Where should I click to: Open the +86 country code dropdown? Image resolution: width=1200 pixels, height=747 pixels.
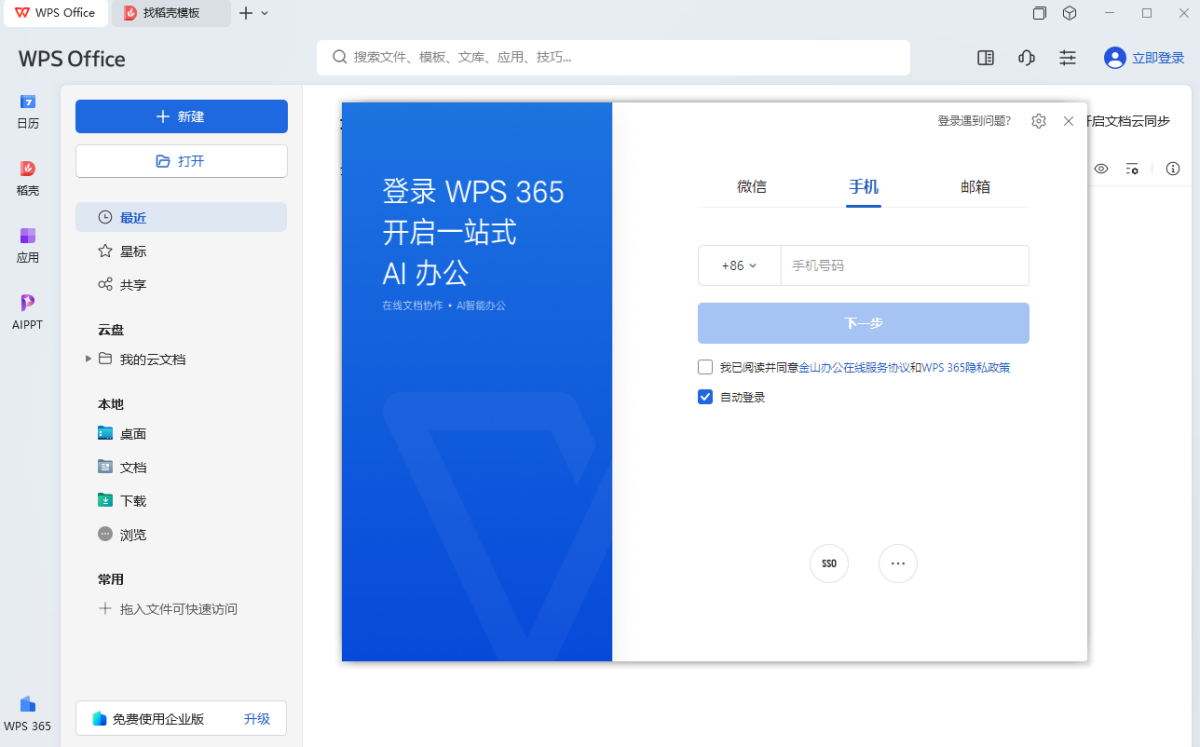click(x=739, y=265)
